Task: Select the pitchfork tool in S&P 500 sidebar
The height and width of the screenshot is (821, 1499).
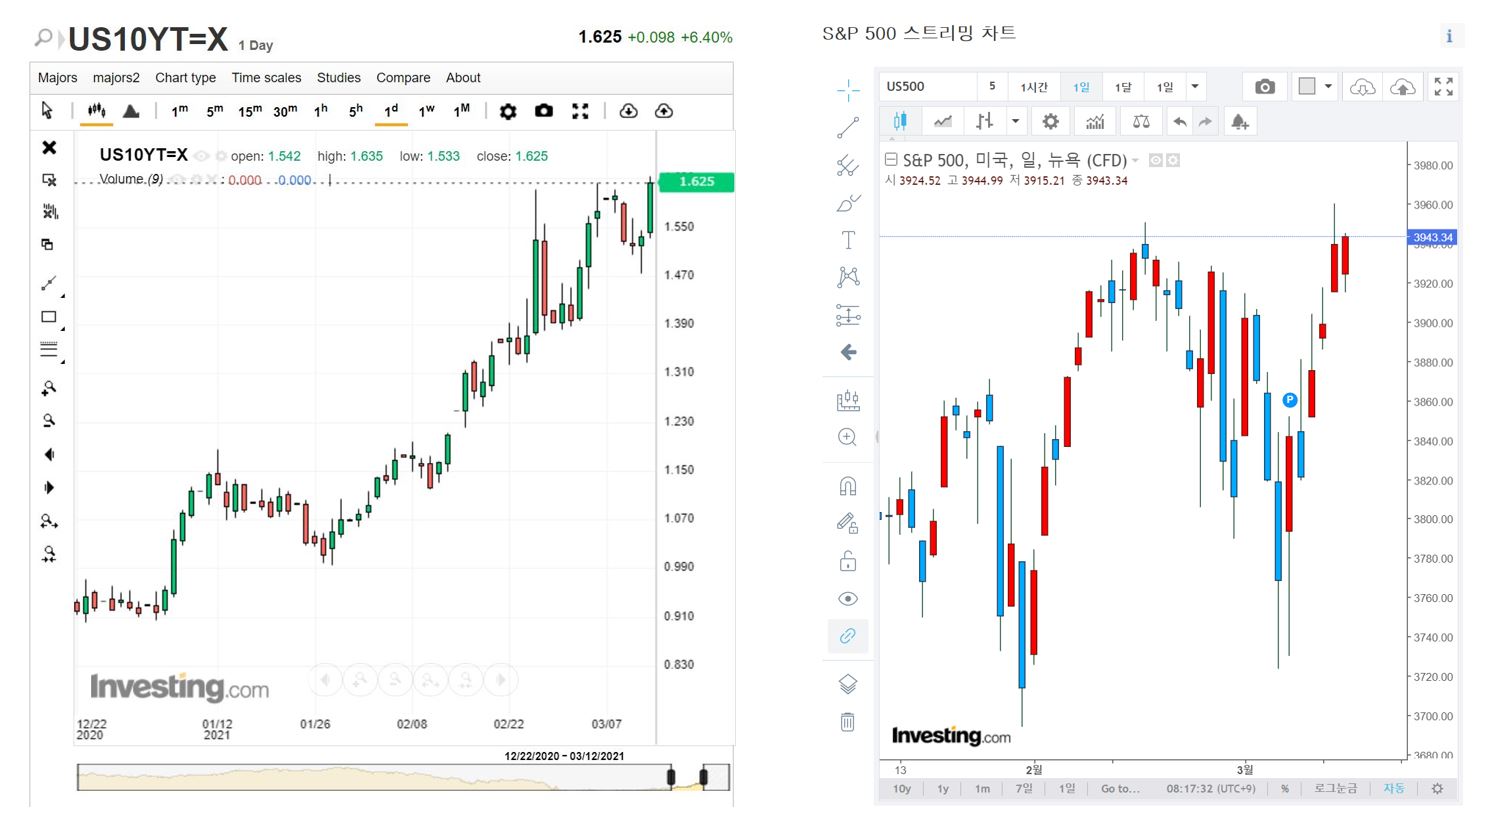Action: [x=848, y=165]
